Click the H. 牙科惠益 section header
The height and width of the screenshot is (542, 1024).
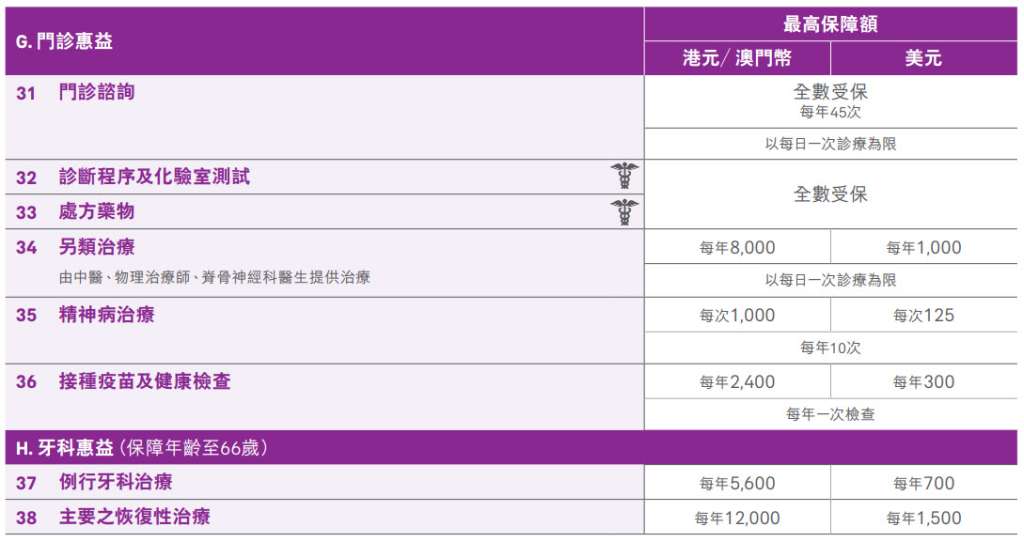pos(142,448)
